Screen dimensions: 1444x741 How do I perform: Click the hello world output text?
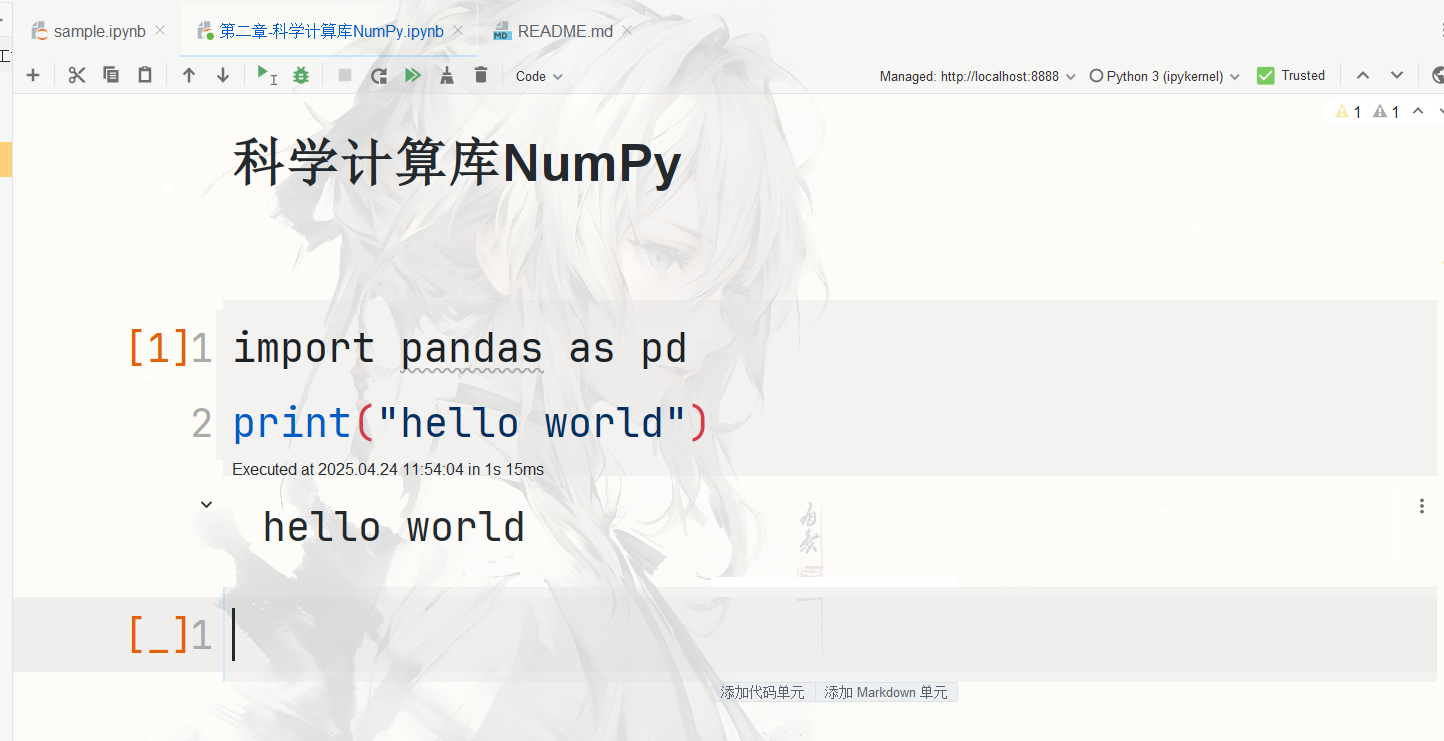click(x=394, y=527)
